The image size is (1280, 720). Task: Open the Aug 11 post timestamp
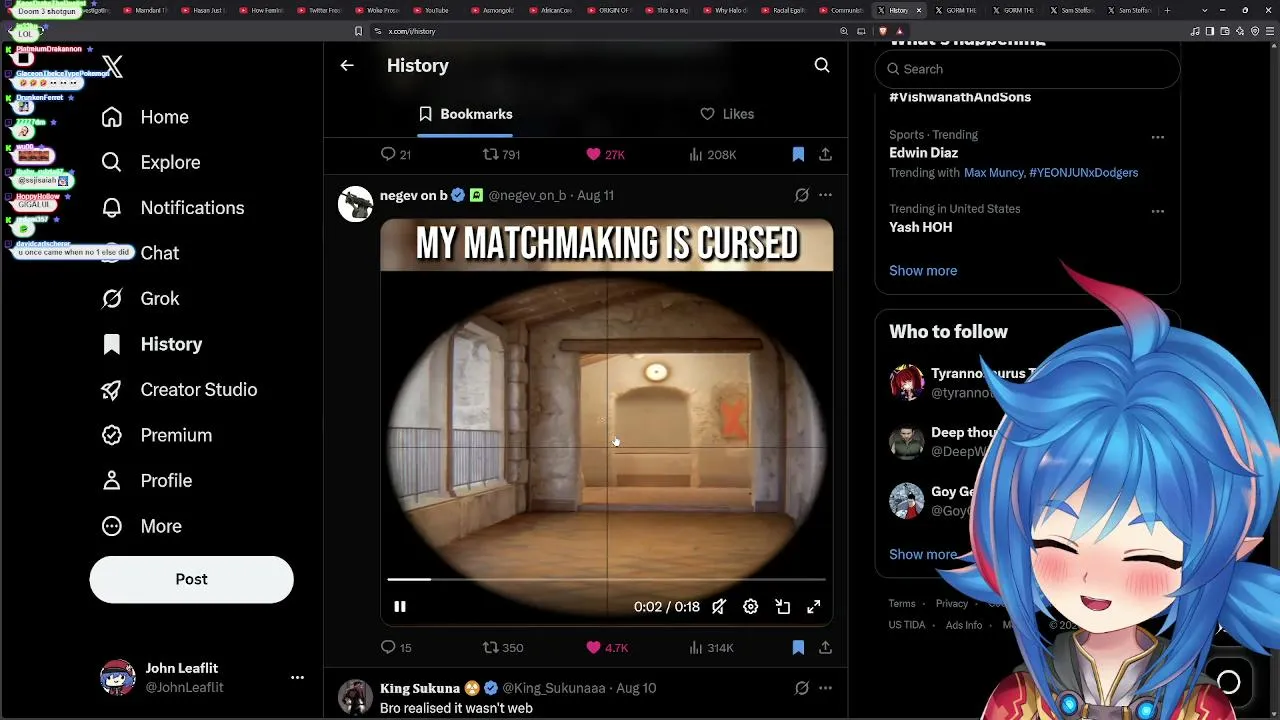pos(595,196)
